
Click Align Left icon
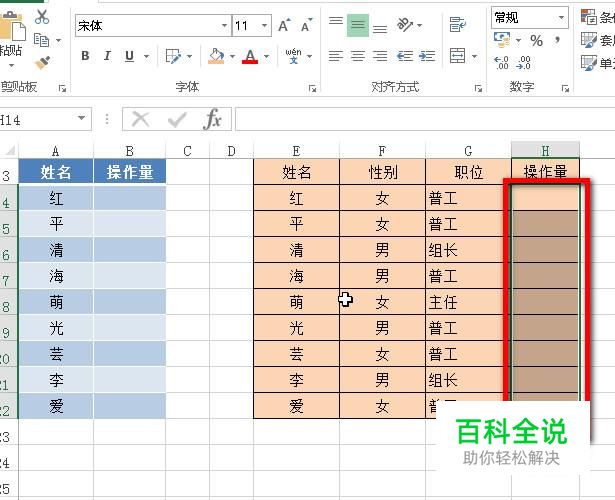click(x=336, y=56)
